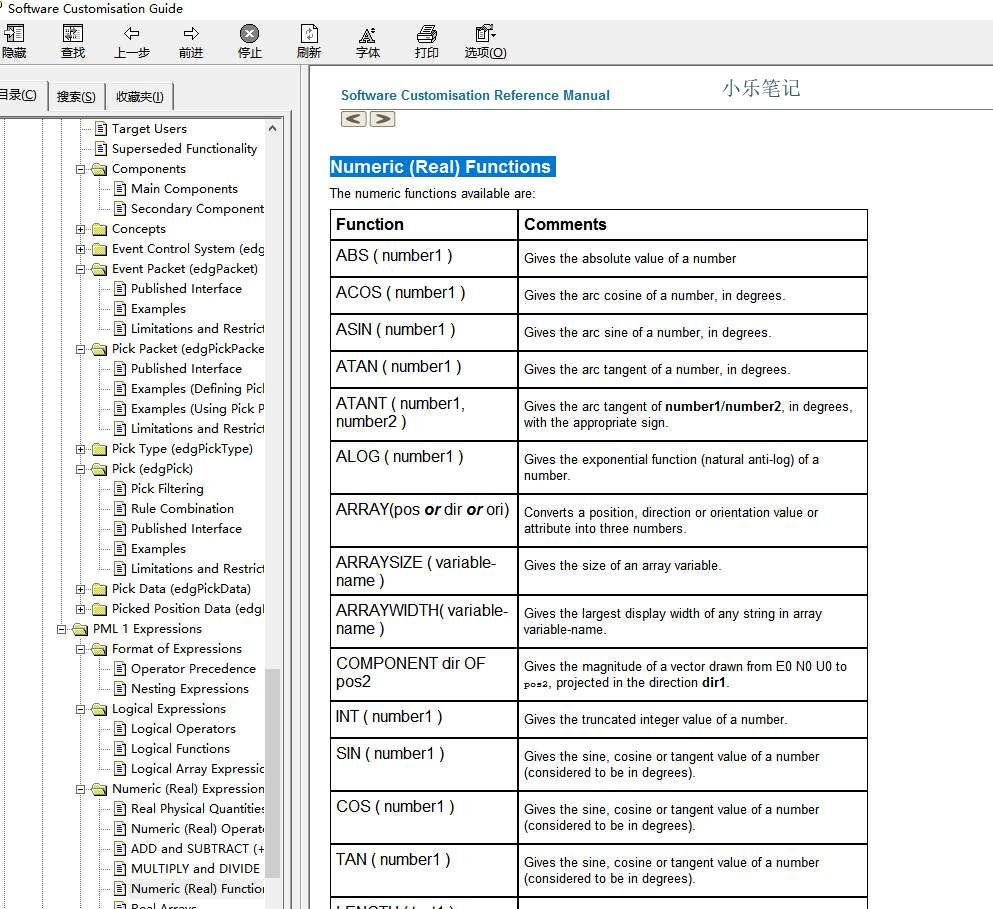Click the Pick Data (edgPickData) folder icon
993x909 pixels.
(99, 589)
